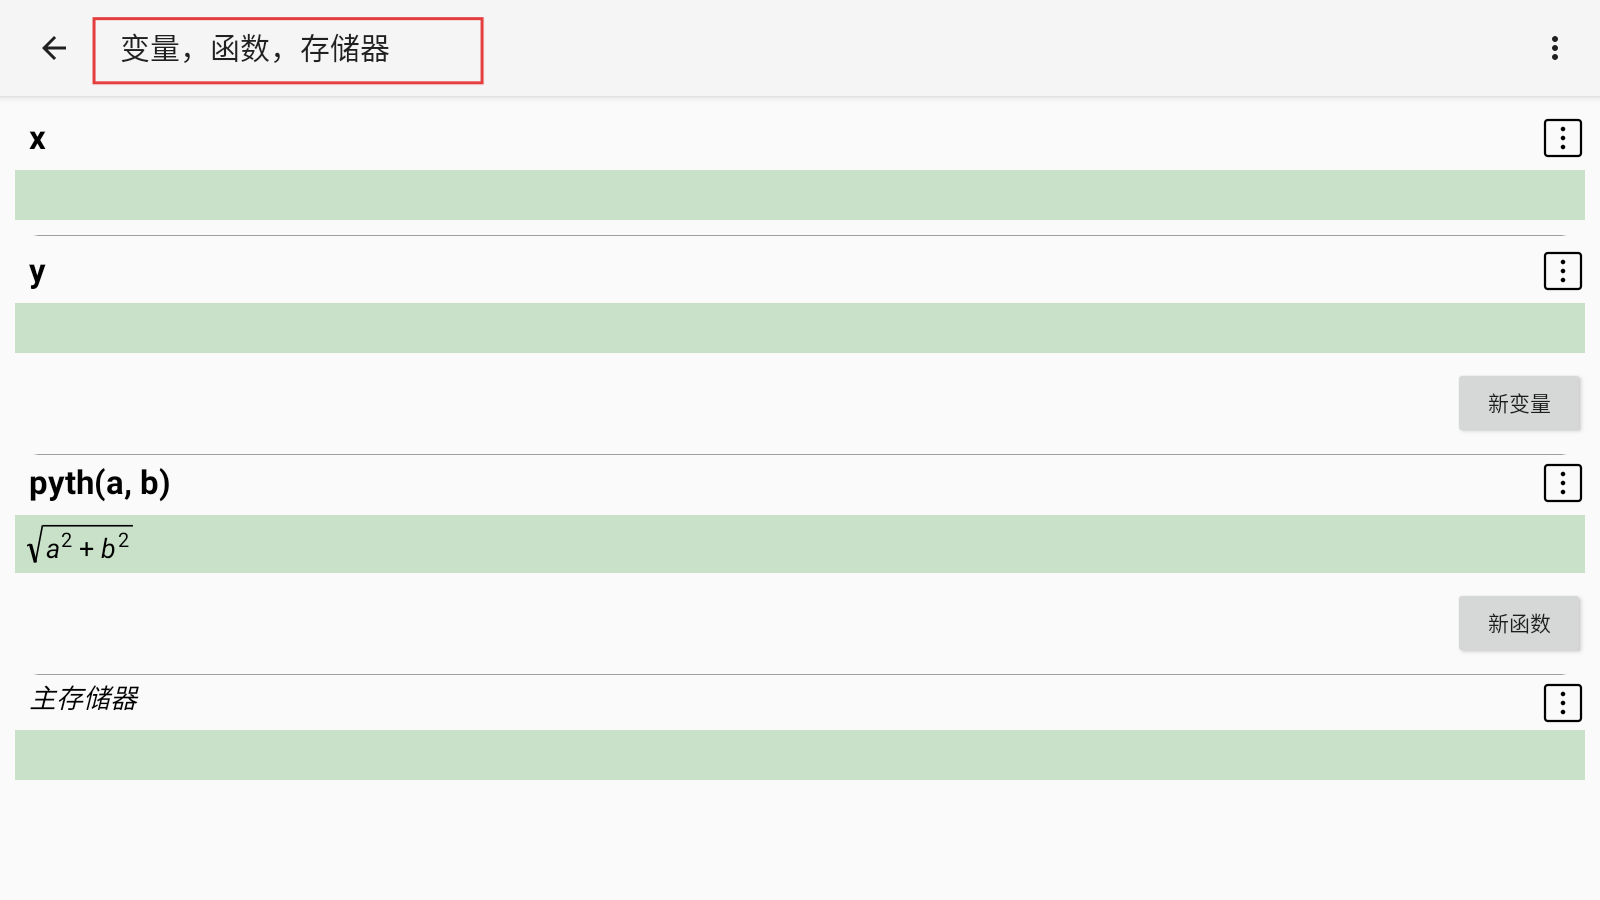
Task: Open the top-right overflow menu
Action: coord(1555,48)
